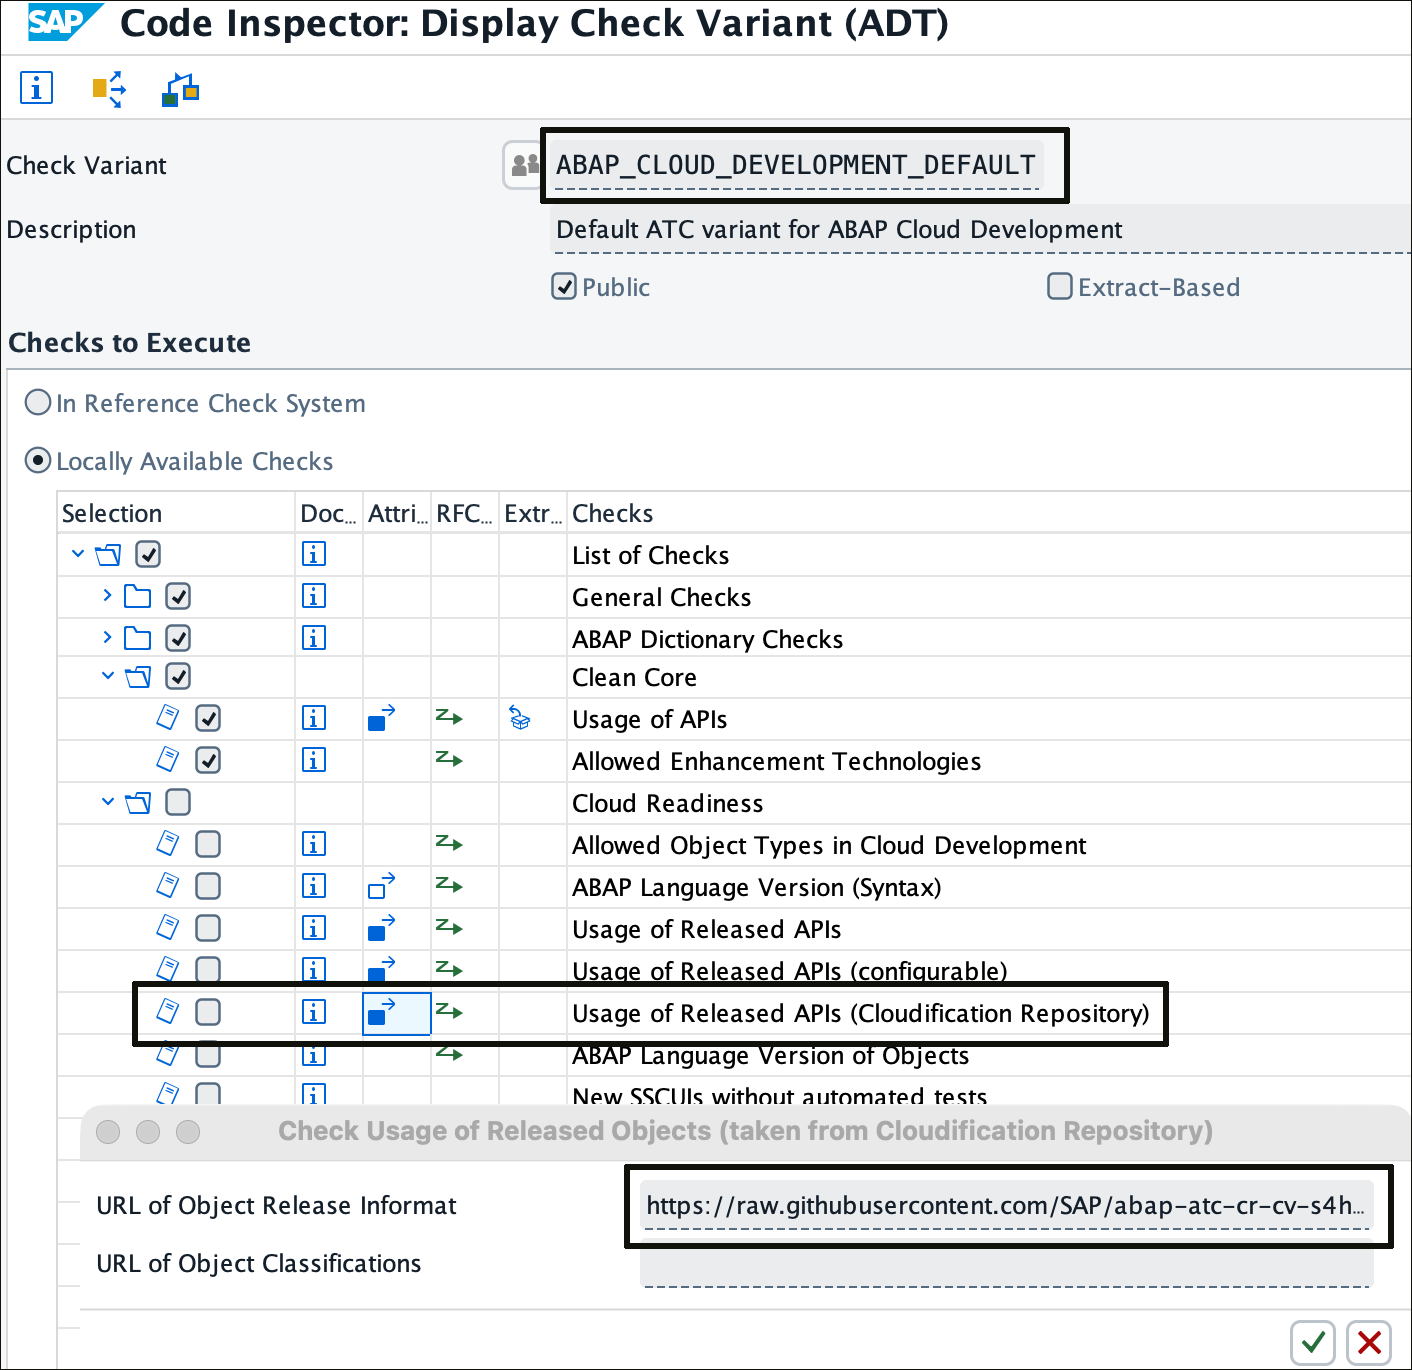This screenshot has height=1370, width=1412.
Task: Confirm the dialog with the green checkmark button
Action: [1313, 1342]
